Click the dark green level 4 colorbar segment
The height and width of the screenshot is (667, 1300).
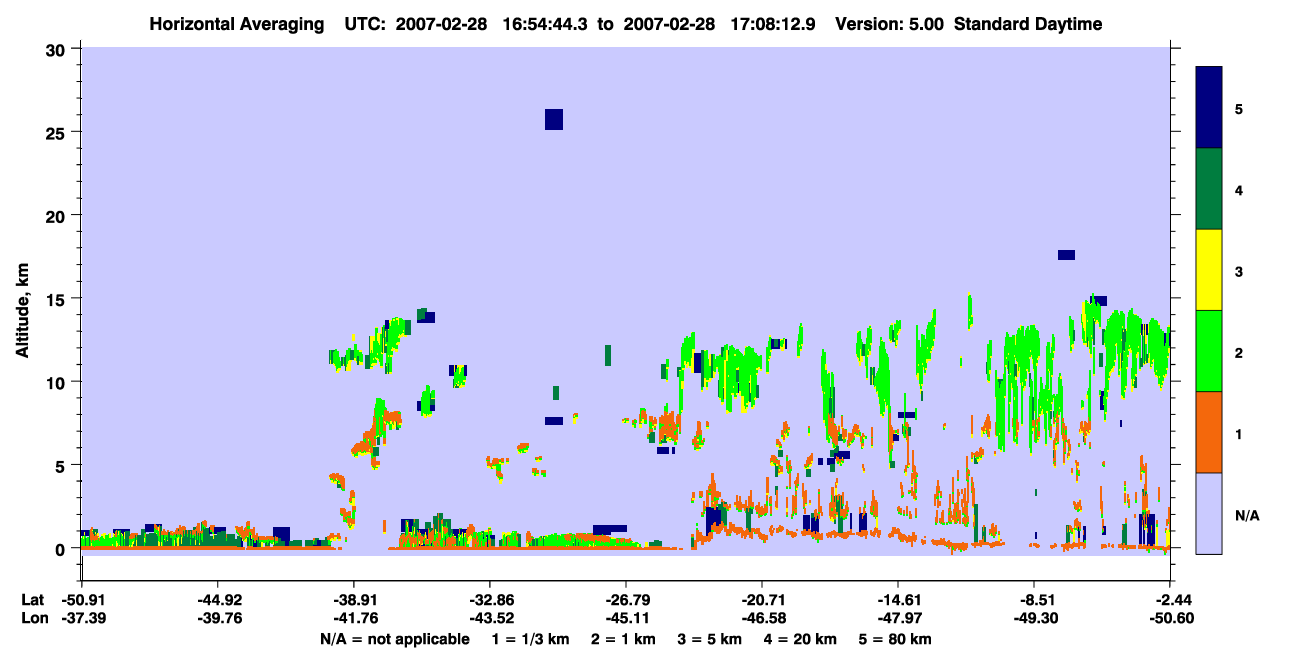(1209, 189)
